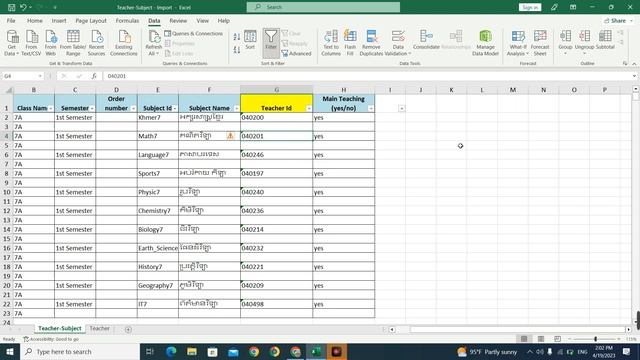640x360 pixels.
Task: Import From Text/CSV
Action: click(x=31, y=42)
